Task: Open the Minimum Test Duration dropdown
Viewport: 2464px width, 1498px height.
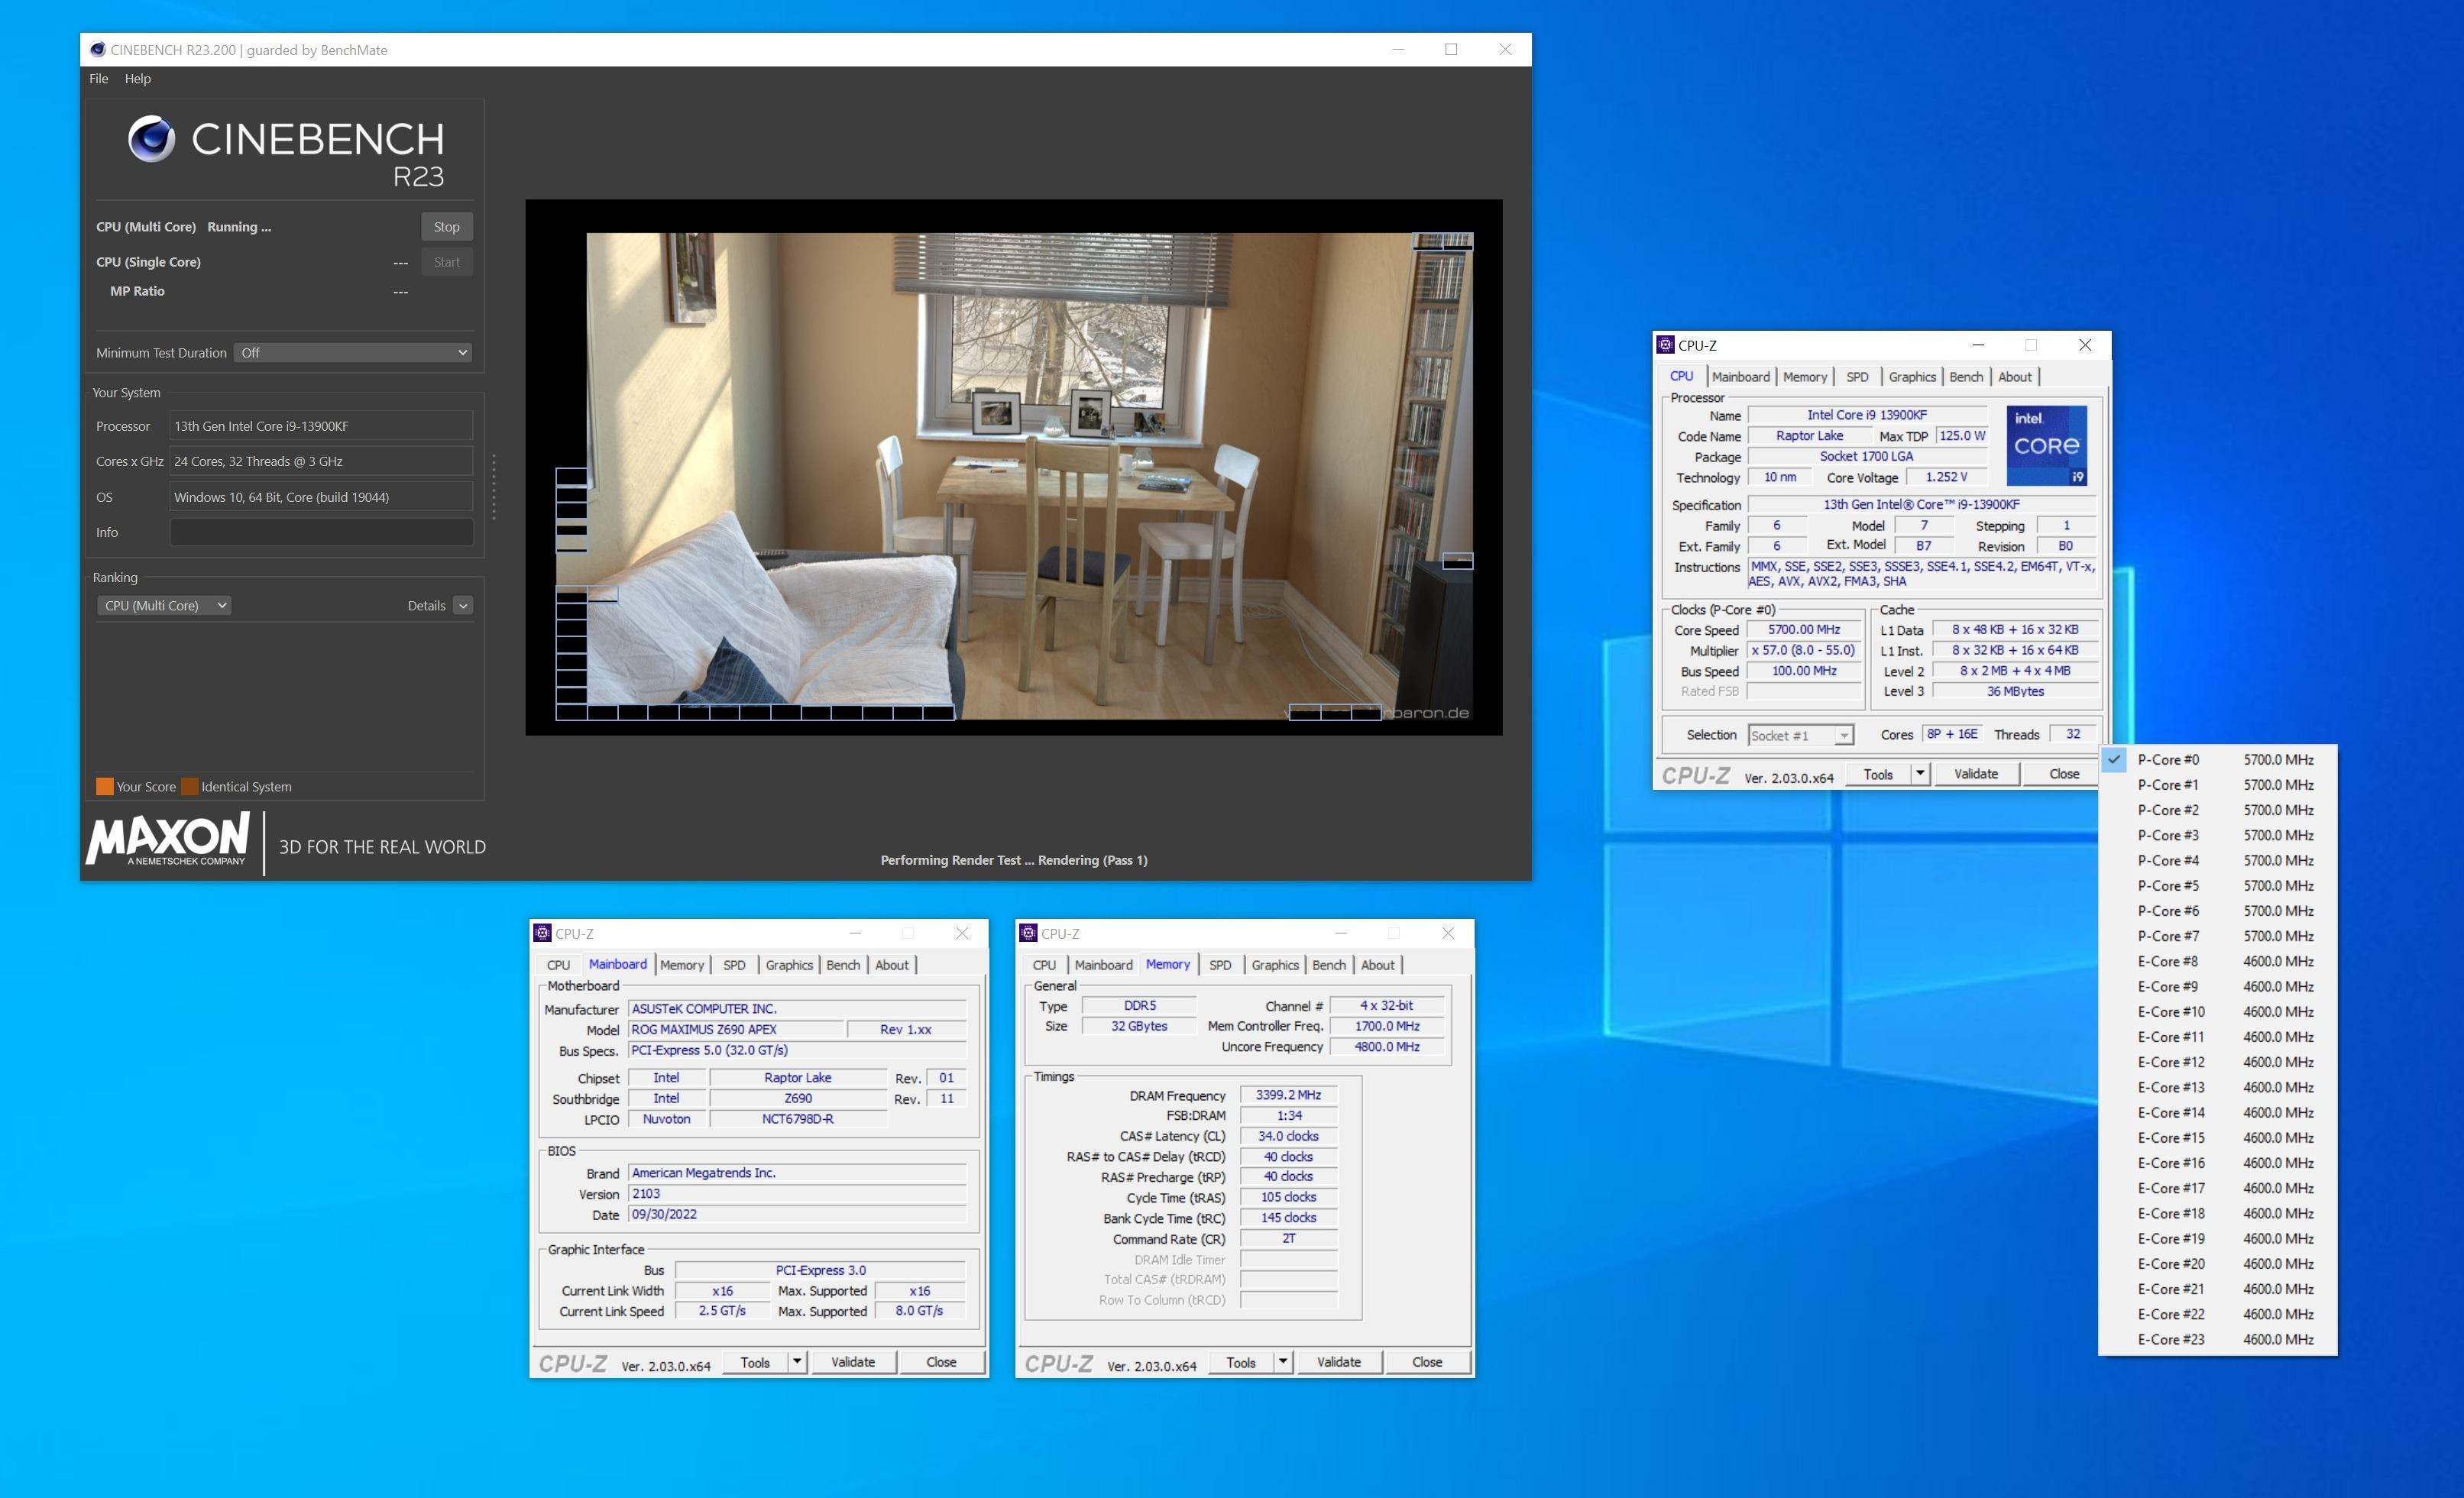Action: pos(352,353)
